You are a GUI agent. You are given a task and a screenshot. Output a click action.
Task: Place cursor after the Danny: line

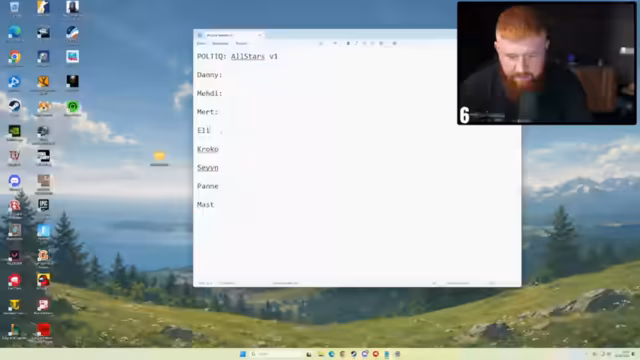(223, 75)
